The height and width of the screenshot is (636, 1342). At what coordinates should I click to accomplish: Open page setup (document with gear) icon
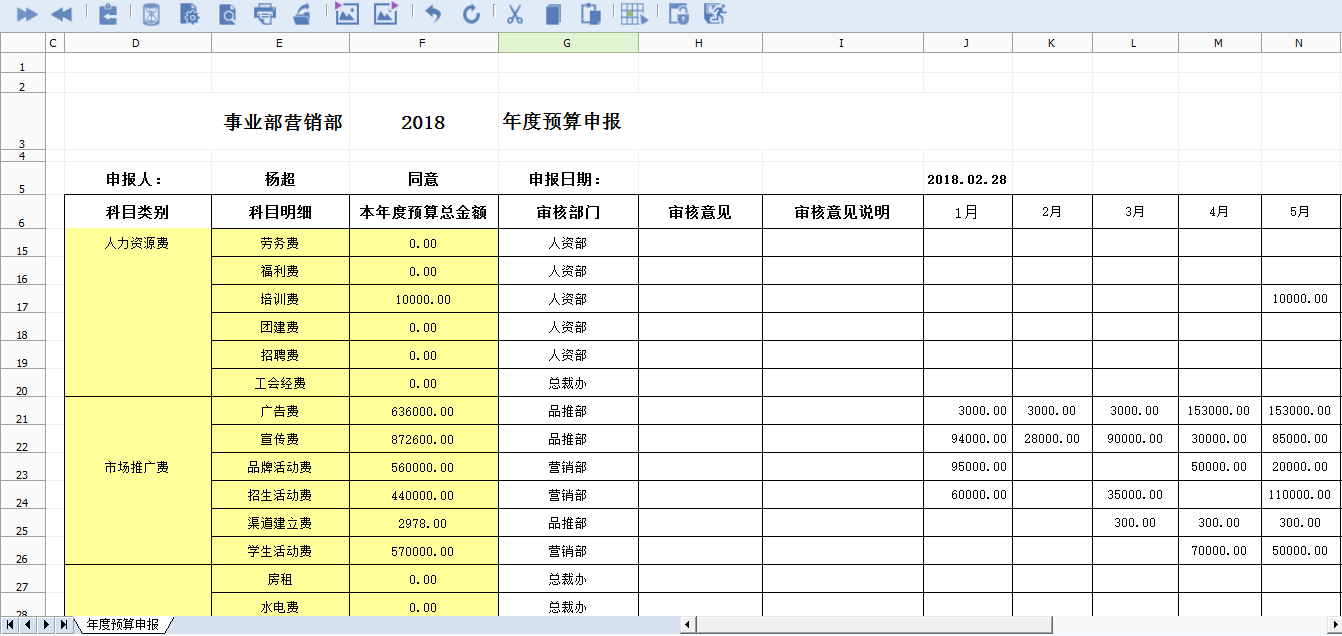click(x=189, y=14)
